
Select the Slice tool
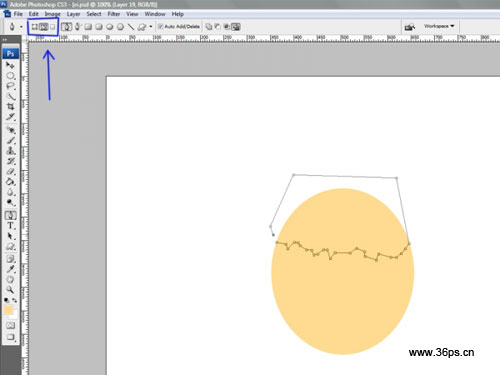point(10,117)
